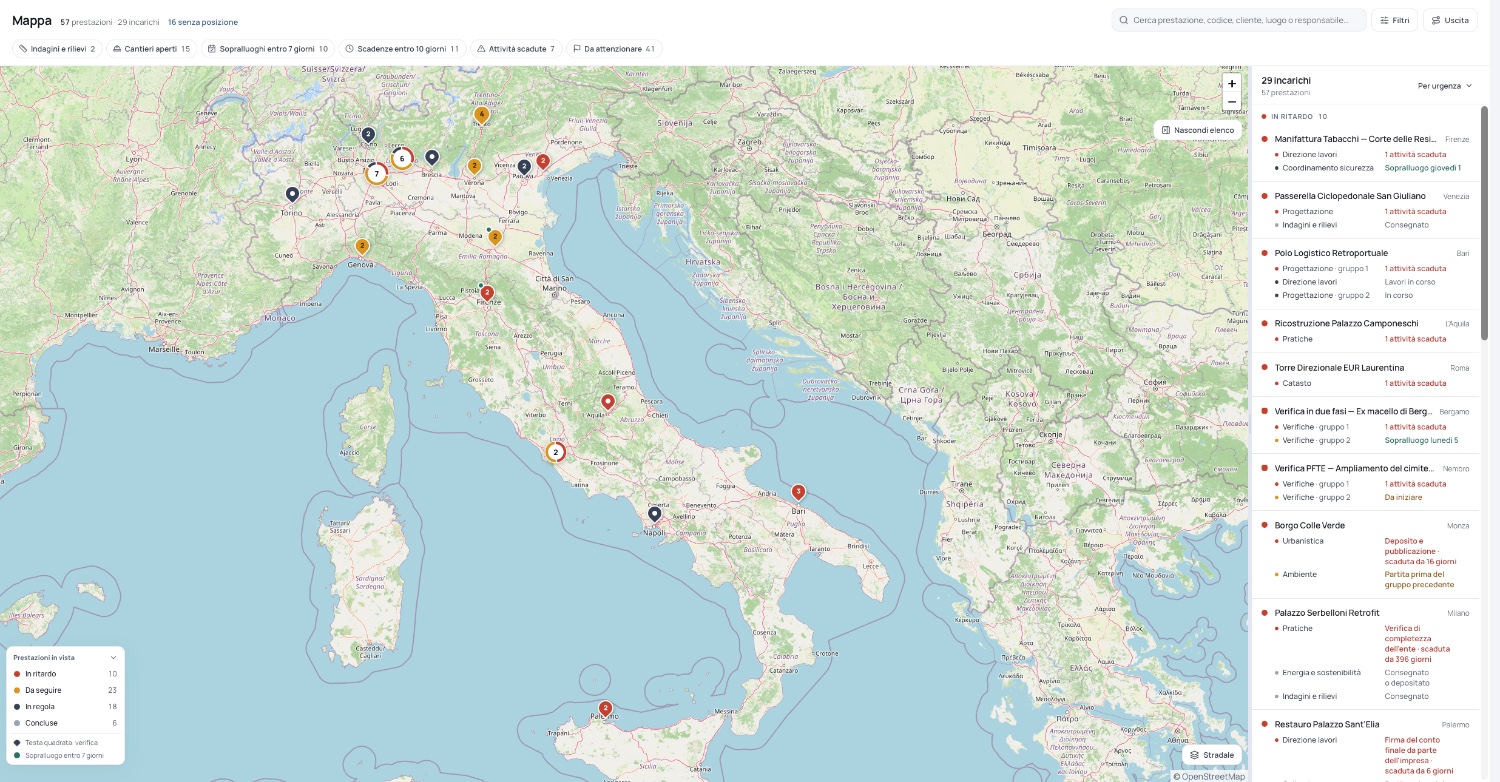This screenshot has height=782, width=1500.
Task: Click Sopralluogo giovedì 1 status text
Action: tap(1422, 168)
